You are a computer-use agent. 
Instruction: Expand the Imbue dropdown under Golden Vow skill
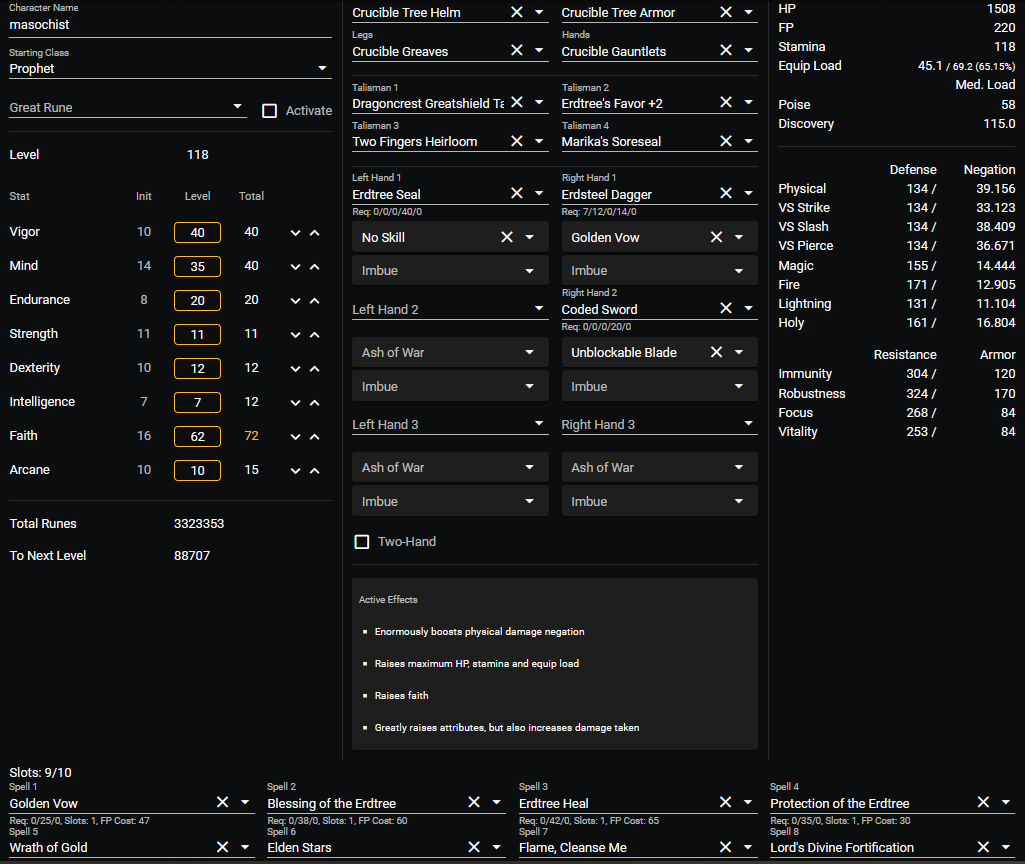[660, 270]
